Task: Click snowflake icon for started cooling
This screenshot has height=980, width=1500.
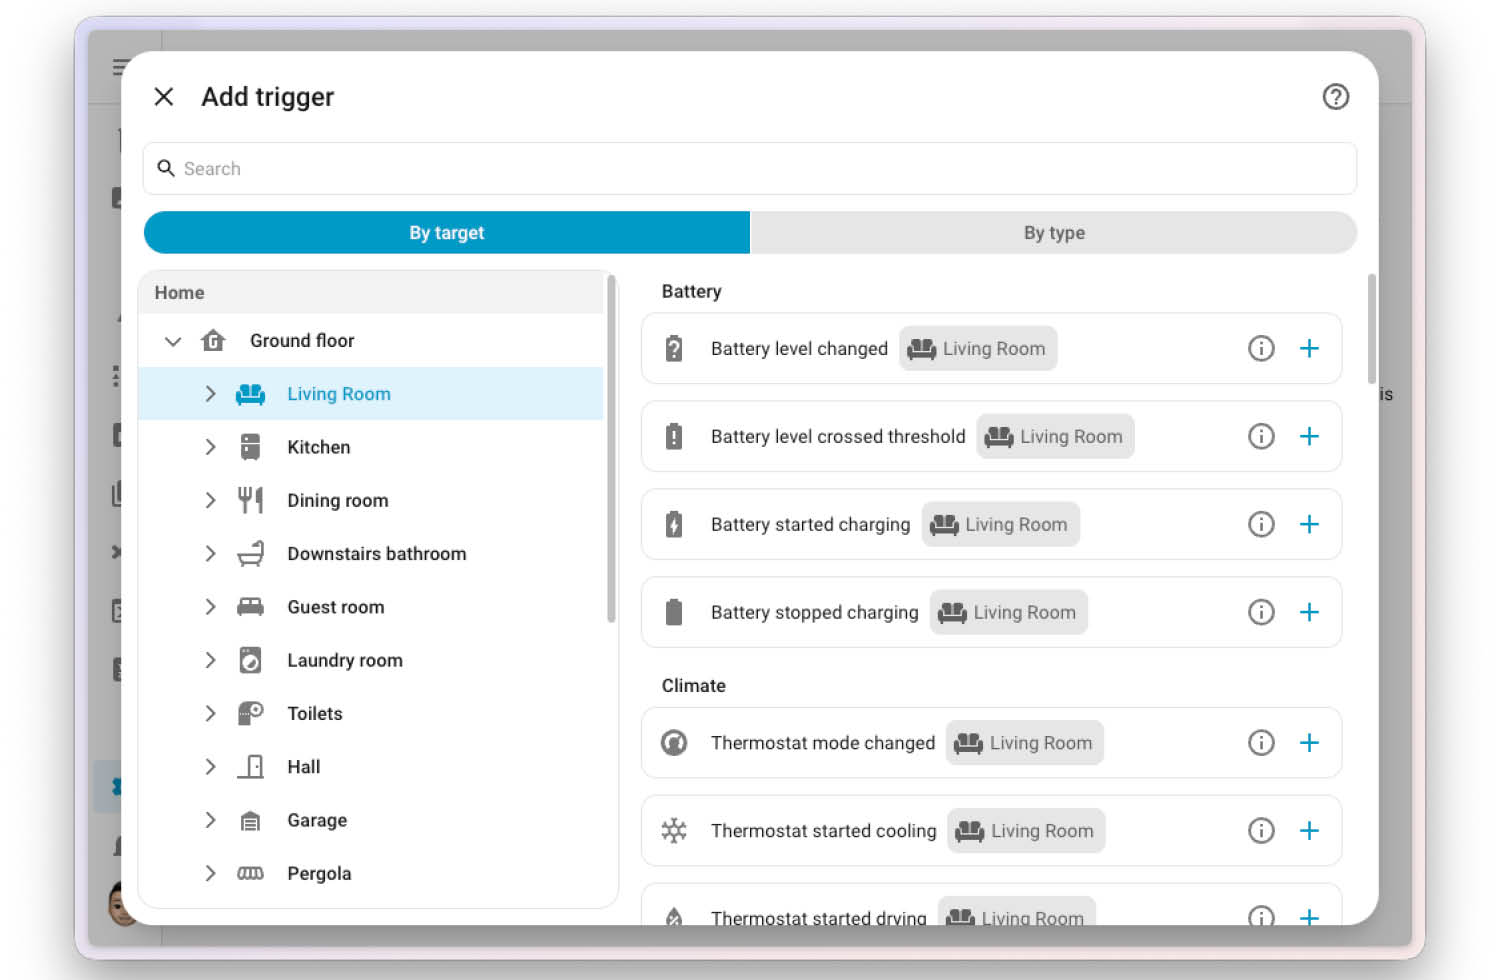Action: [674, 831]
